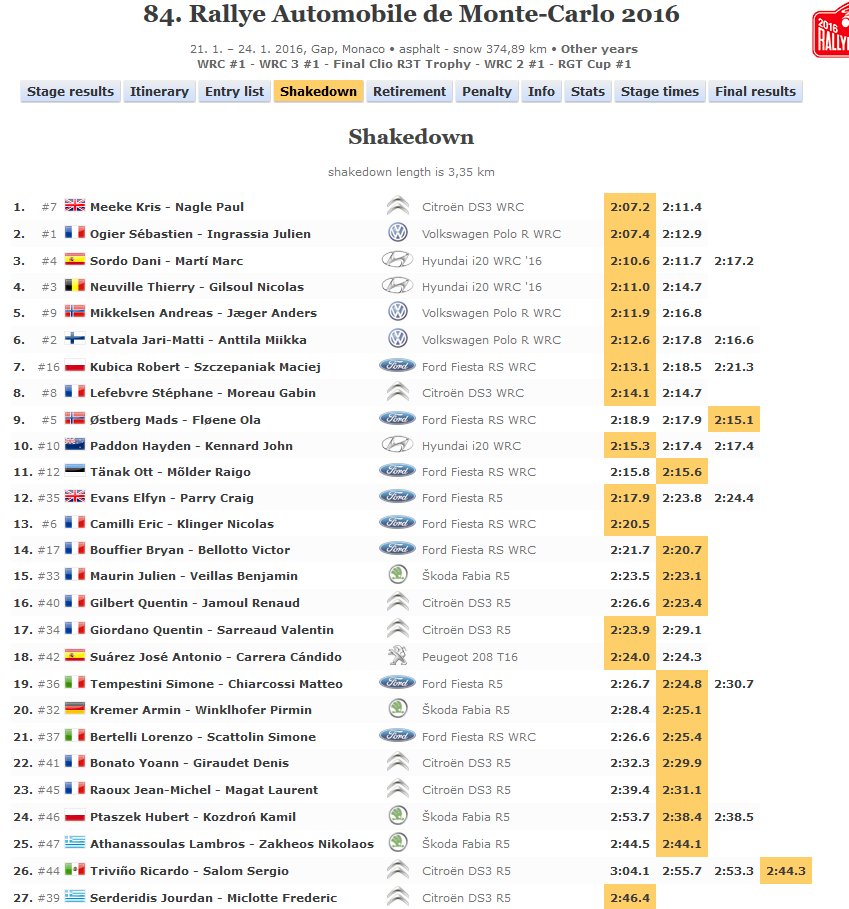This screenshot has width=849, height=909.
Task: Click the Polish flag beside Kubica Robert
Action: [x=75, y=365]
